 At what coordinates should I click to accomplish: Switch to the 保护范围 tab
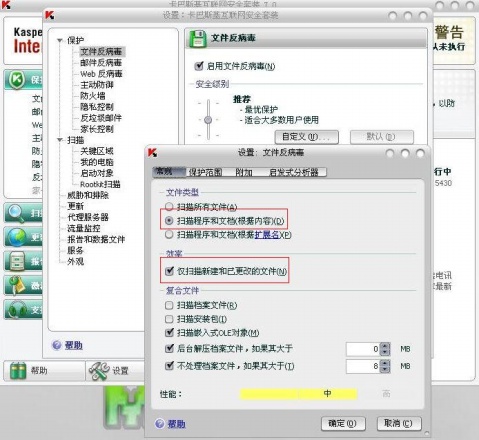[205, 172]
